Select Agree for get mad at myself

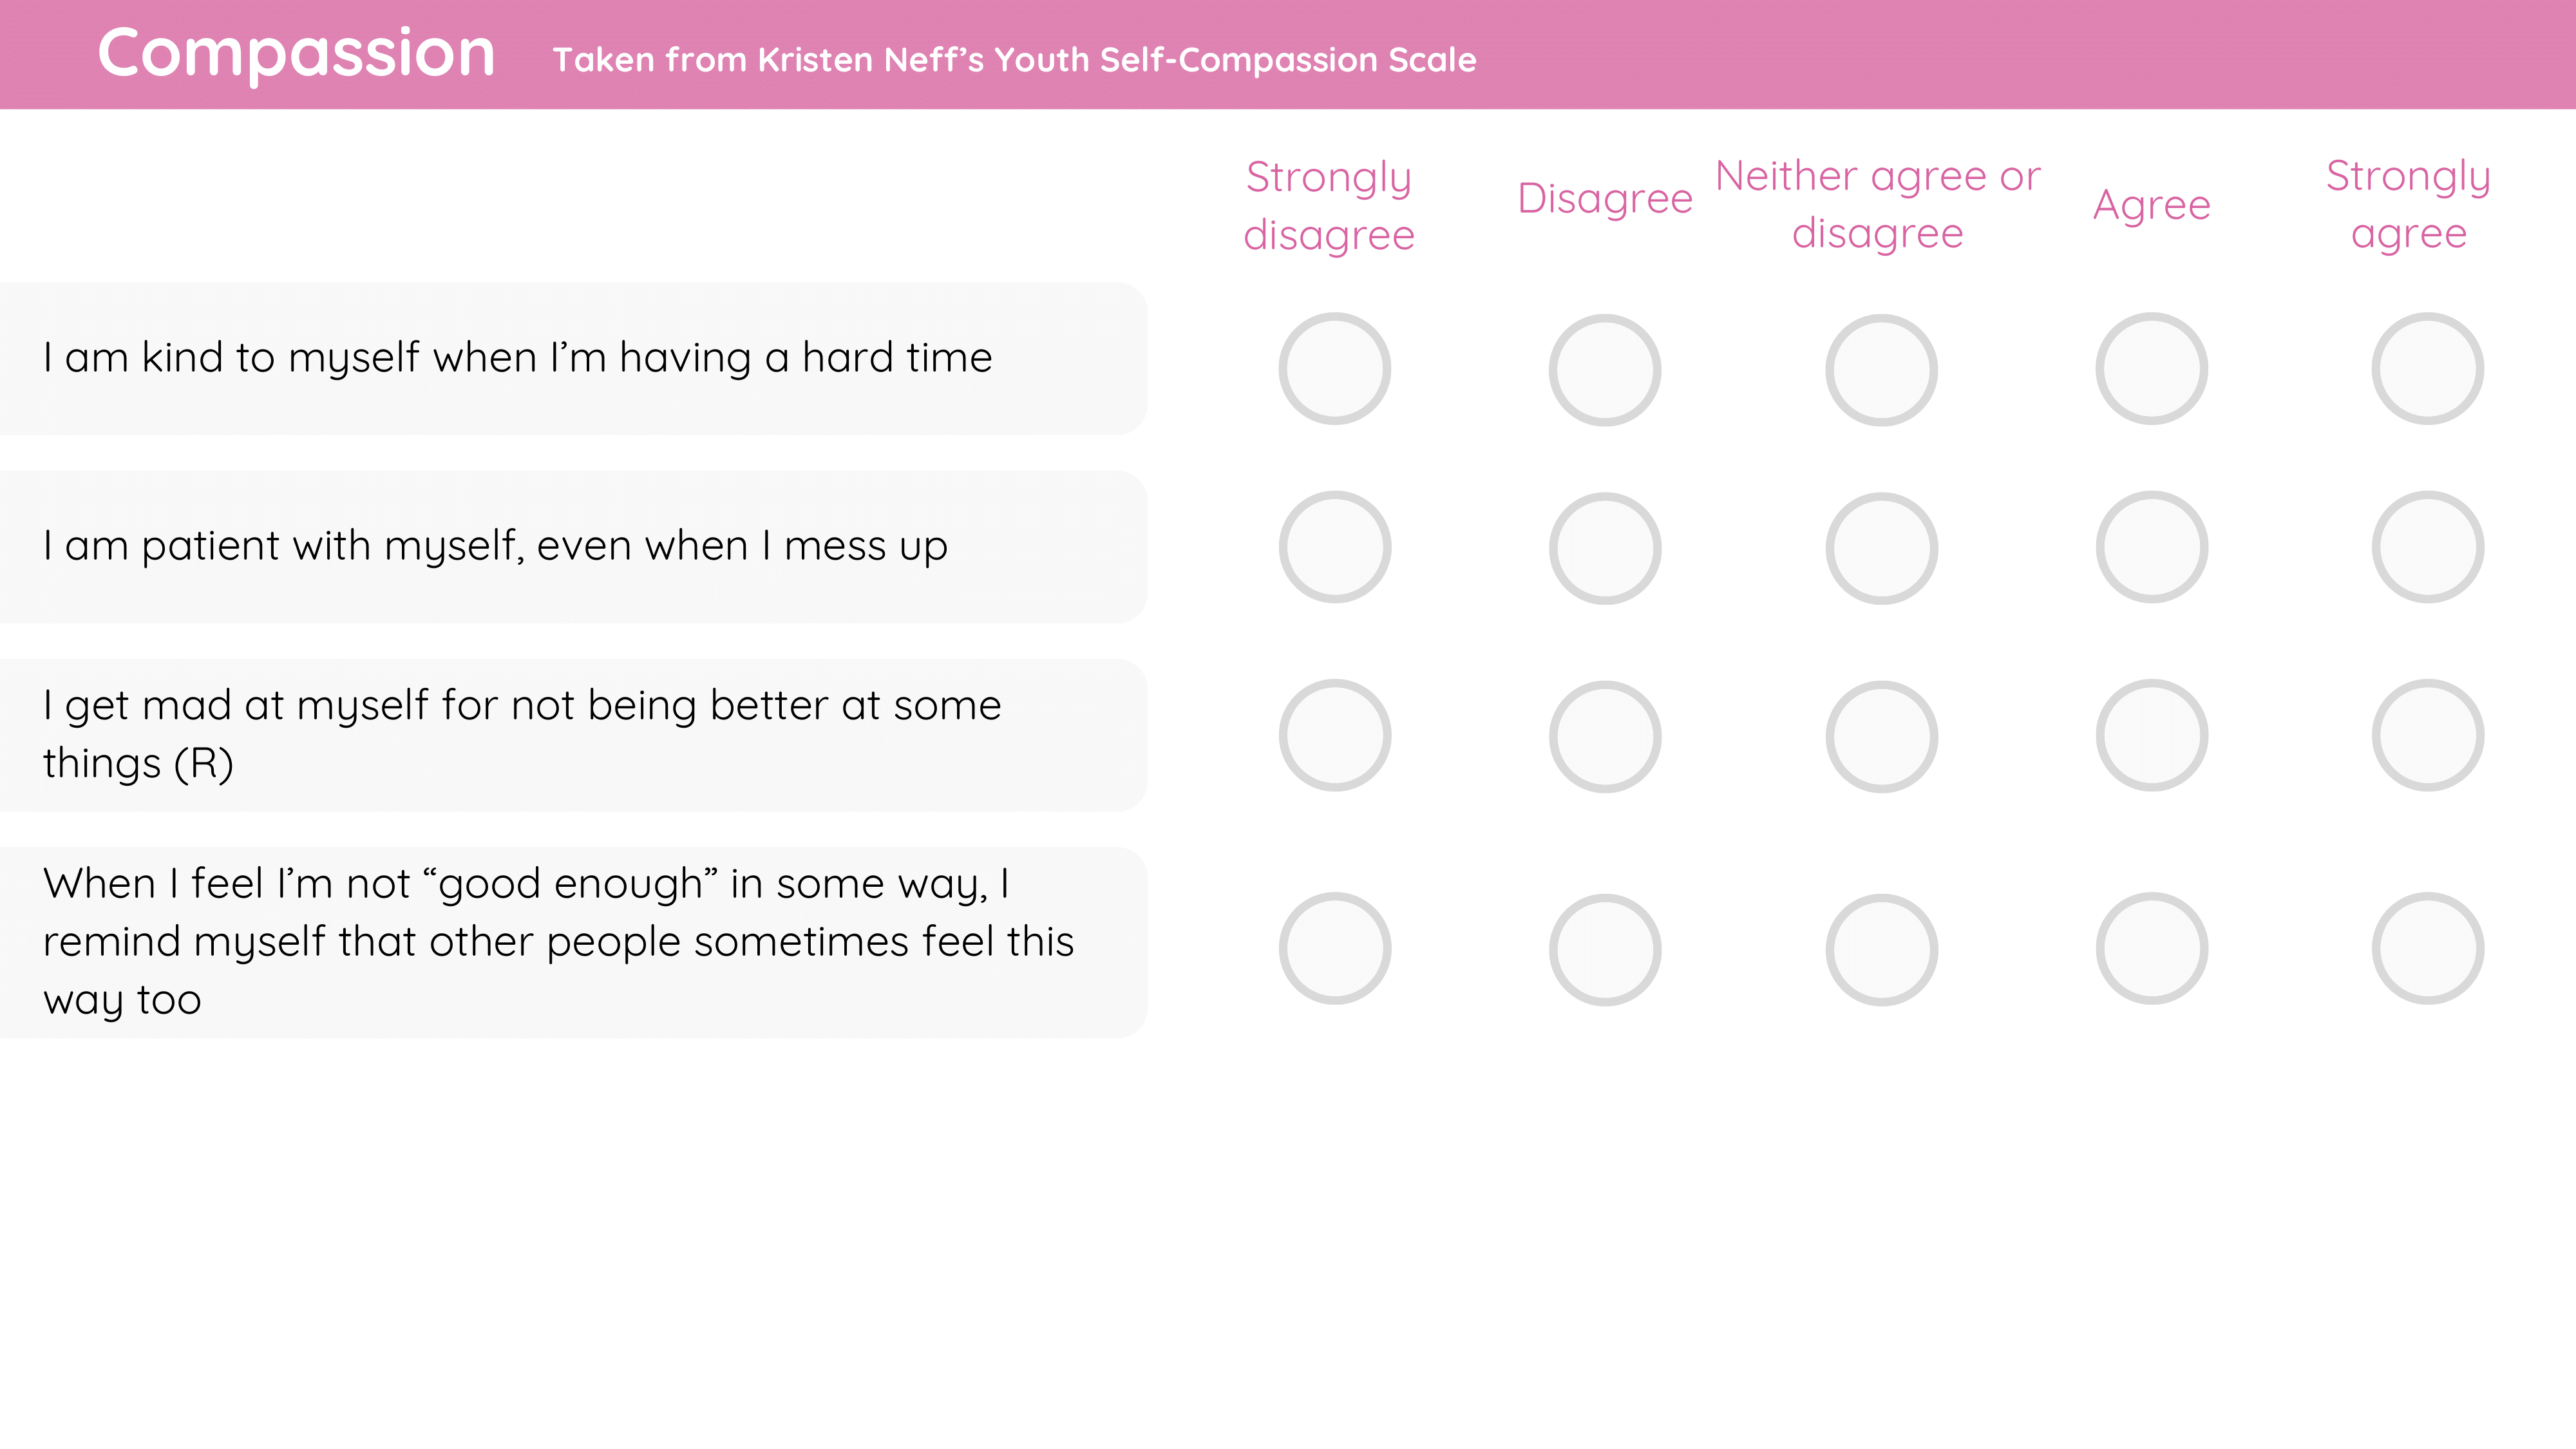pos(2151,735)
